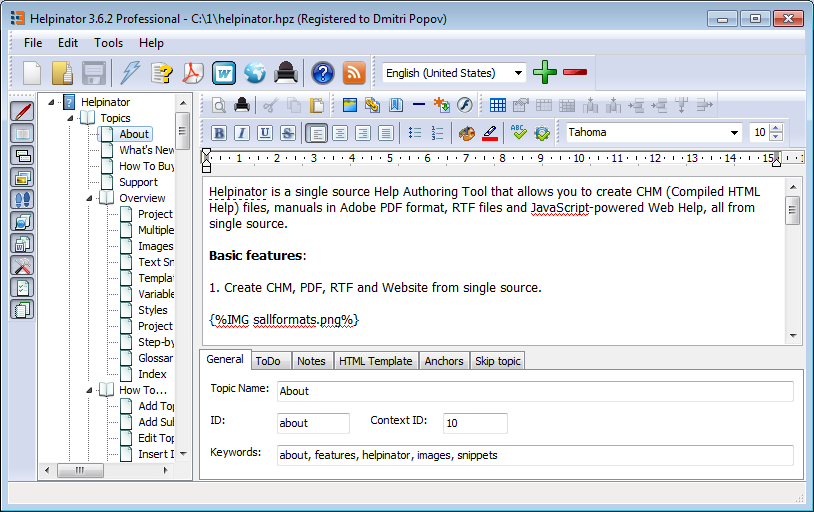The height and width of the screenshot is (512, 814).
Task: Click the Adobe PDF export icon
Action: point(193,73)
